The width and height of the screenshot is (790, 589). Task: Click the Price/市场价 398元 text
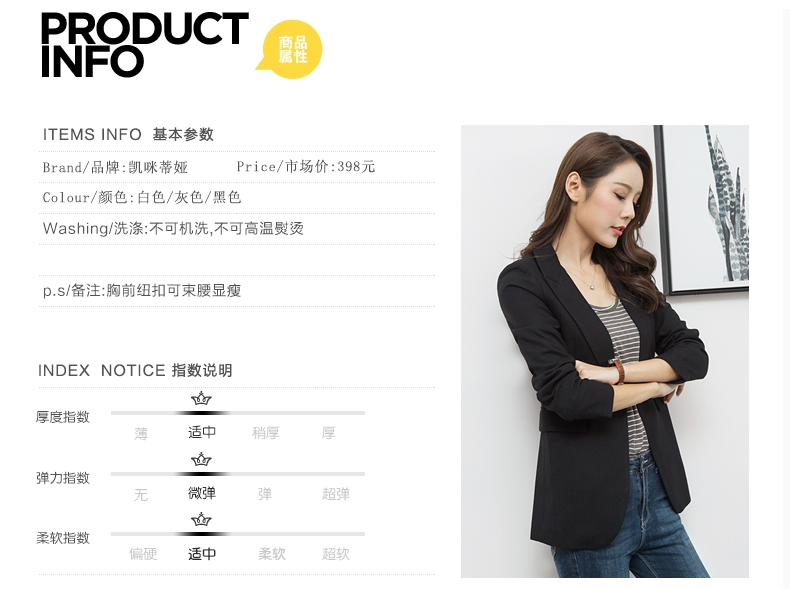(306, 166)
